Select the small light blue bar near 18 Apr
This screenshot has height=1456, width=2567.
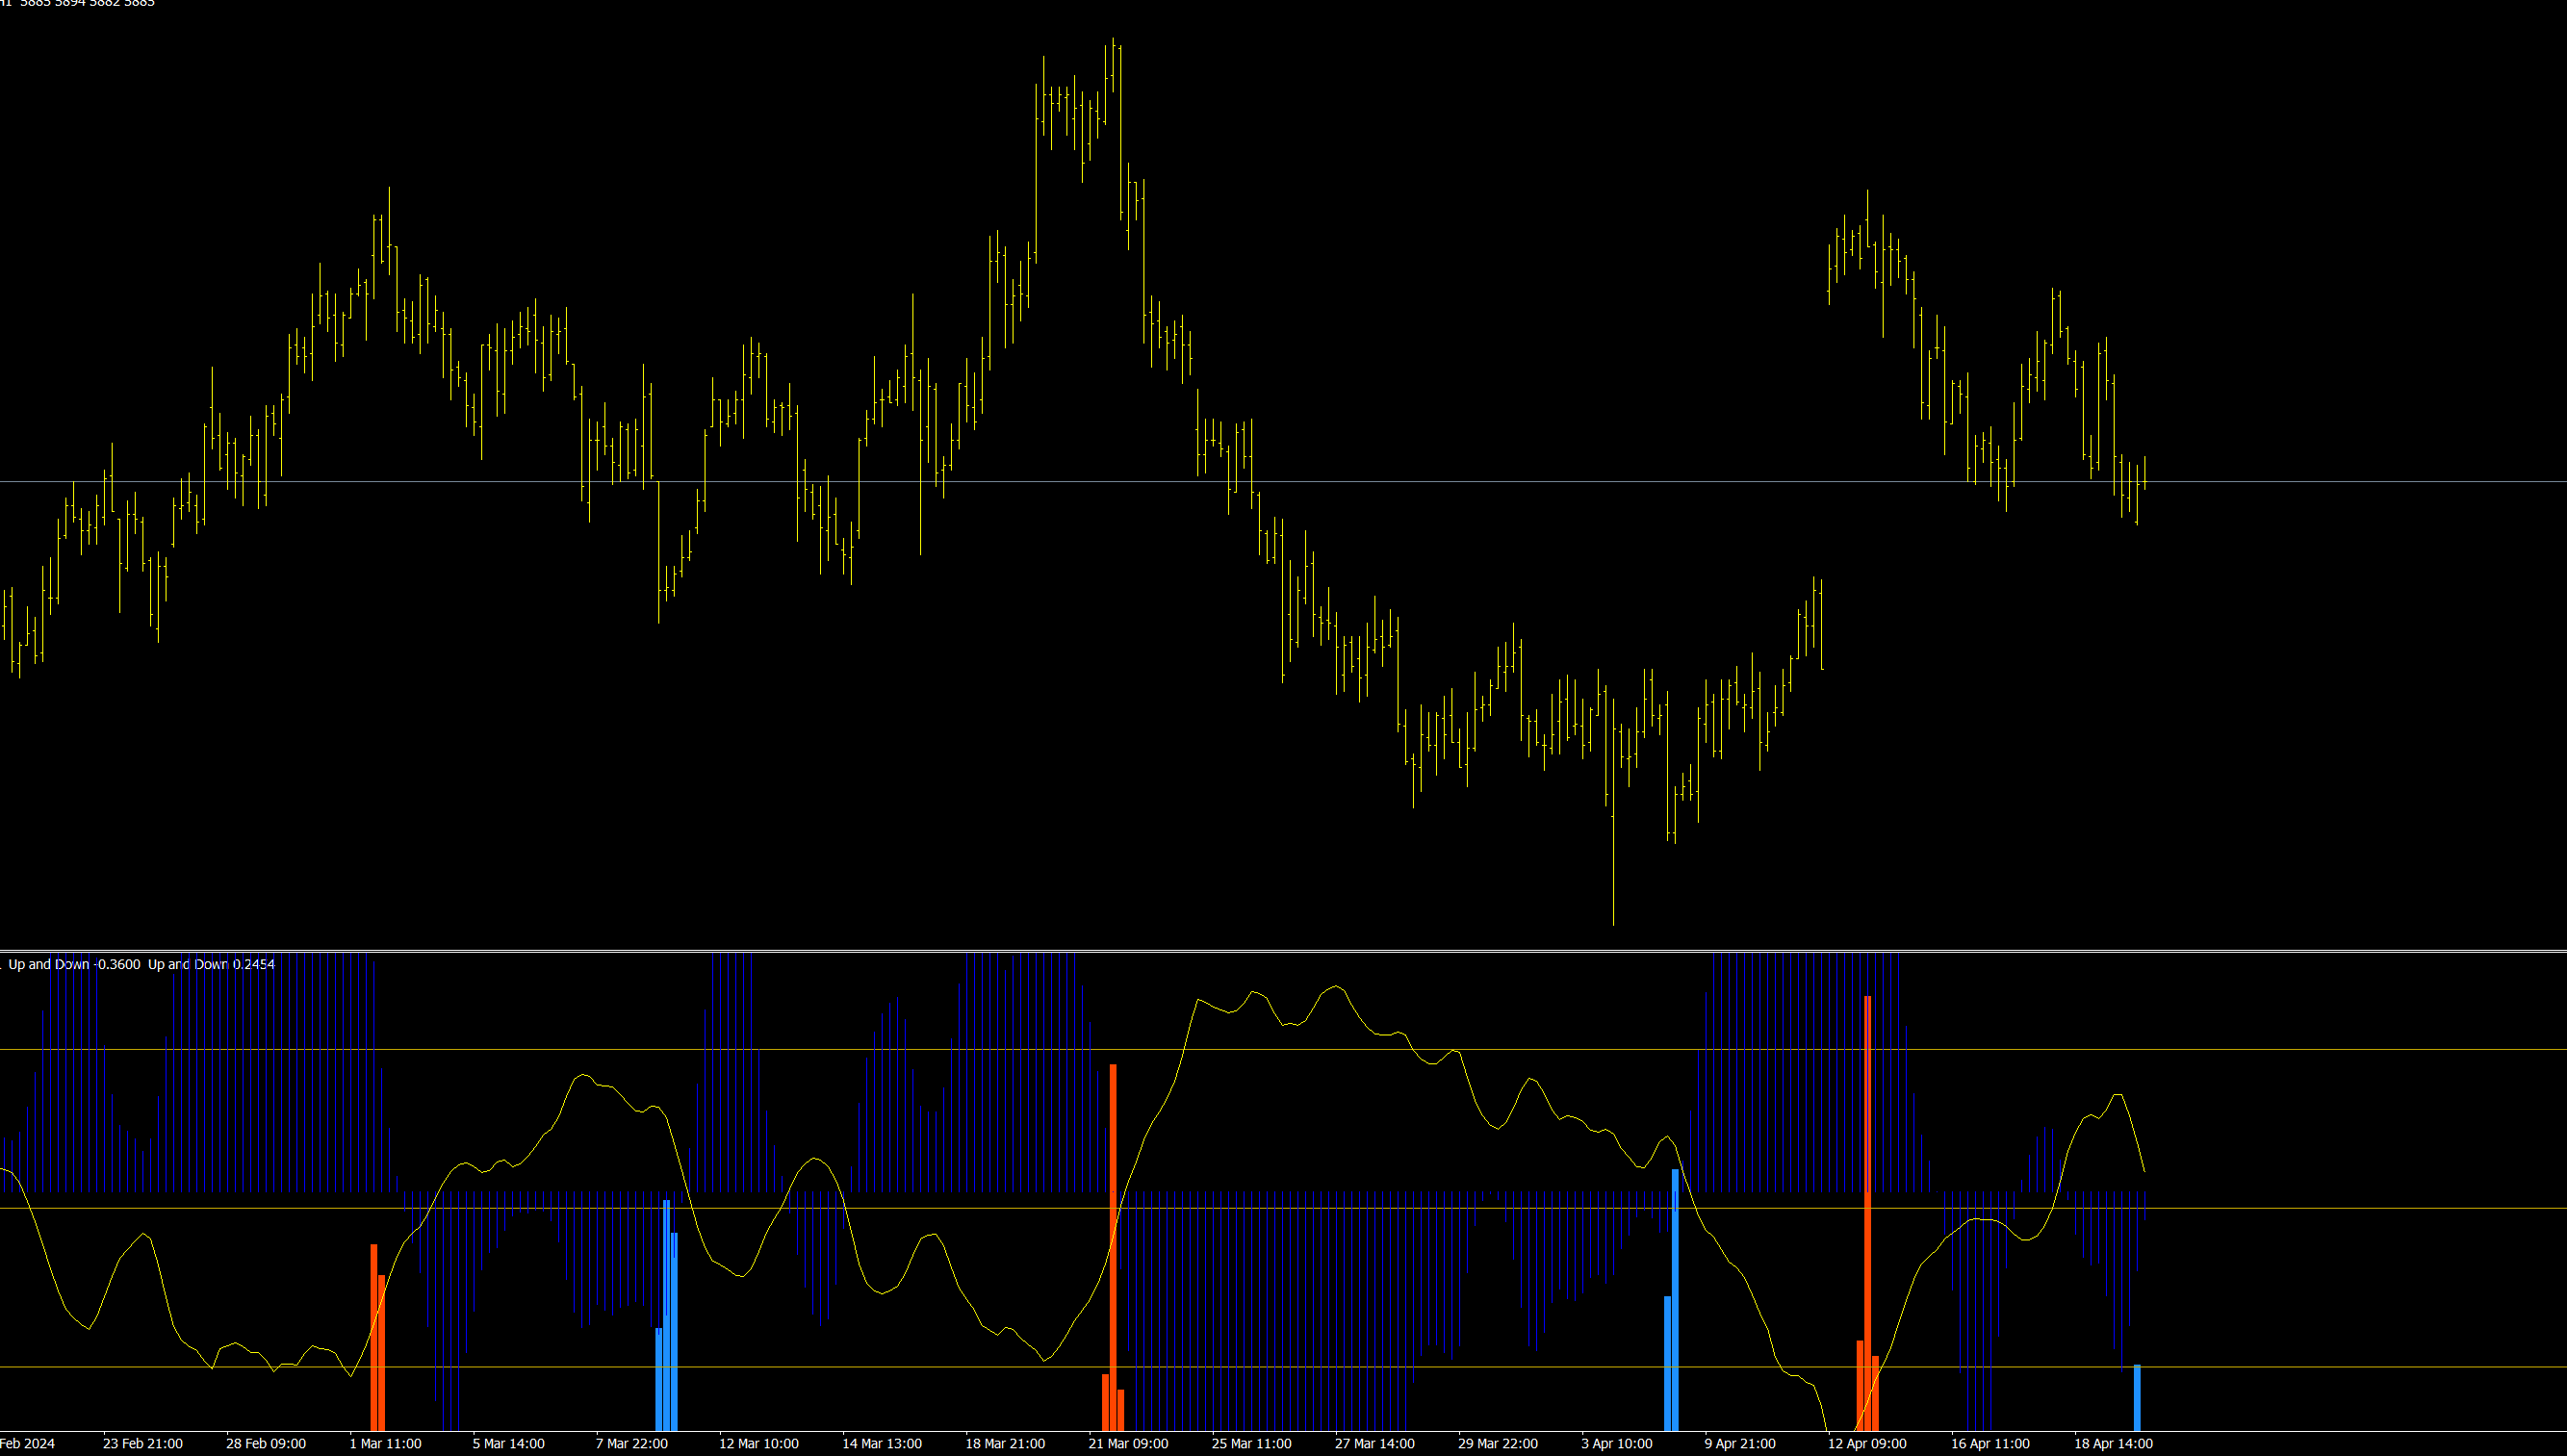point(2137,1397)
